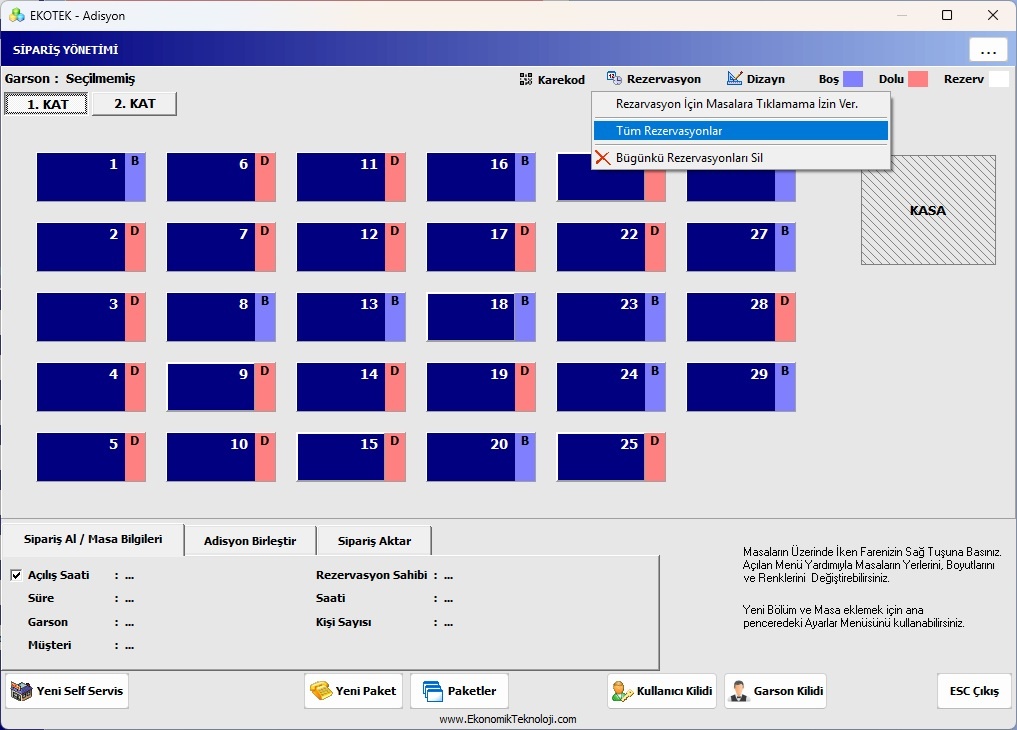Viewport: 1017px width, 730px height.
Task: Click the Yeni Self Servis shop icon
Action: coord(21,691)
